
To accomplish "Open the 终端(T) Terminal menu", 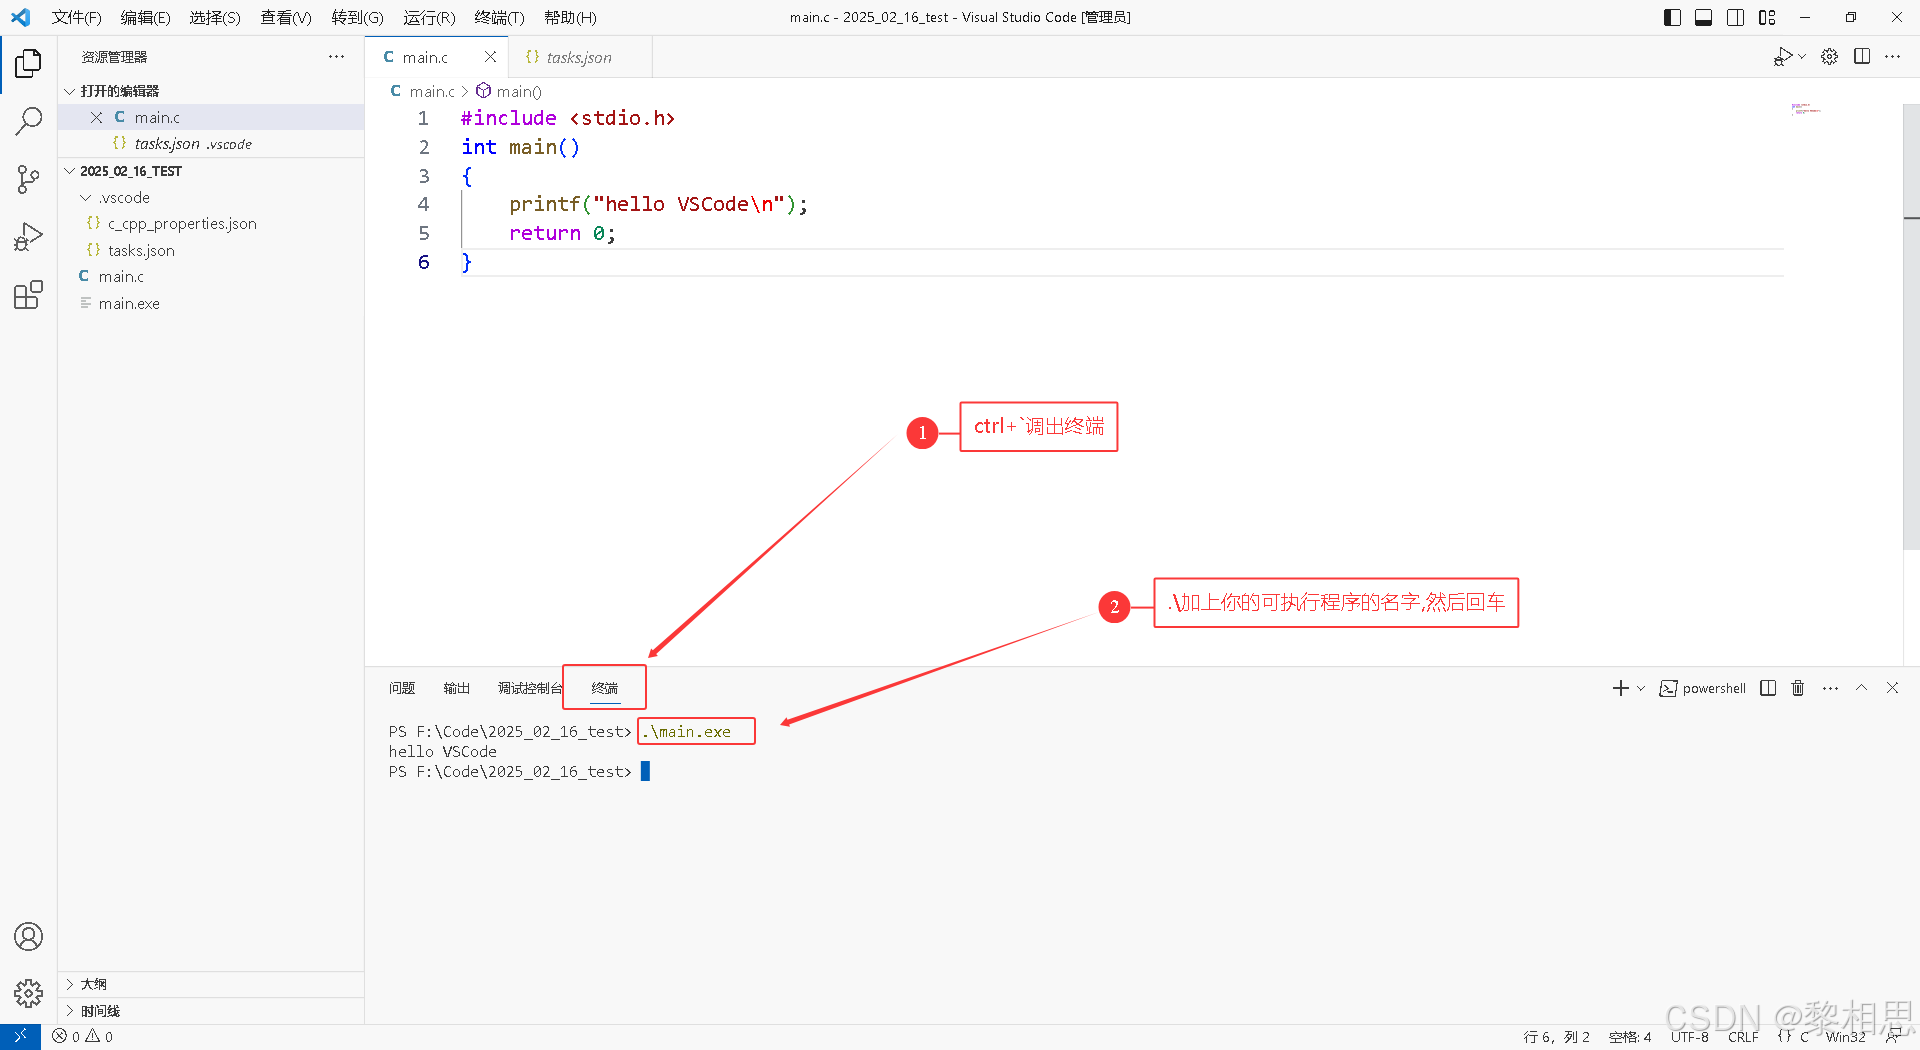I will click(x=499, y=17).
